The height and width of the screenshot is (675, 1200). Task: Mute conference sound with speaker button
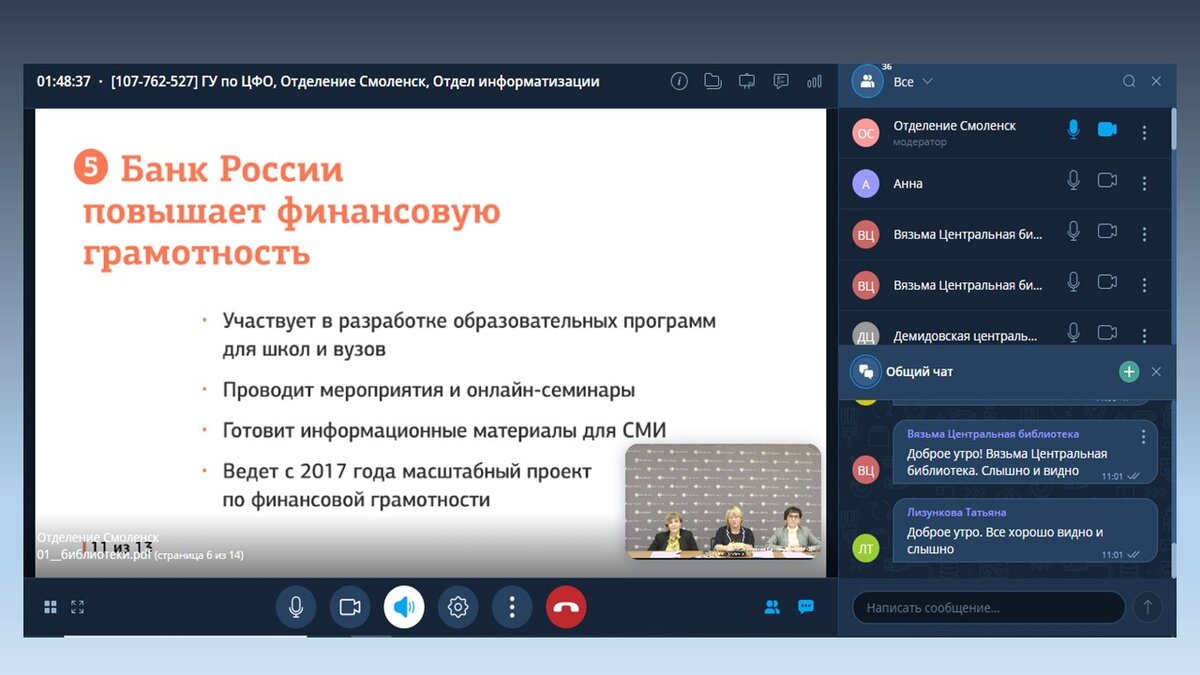[404, 607]
